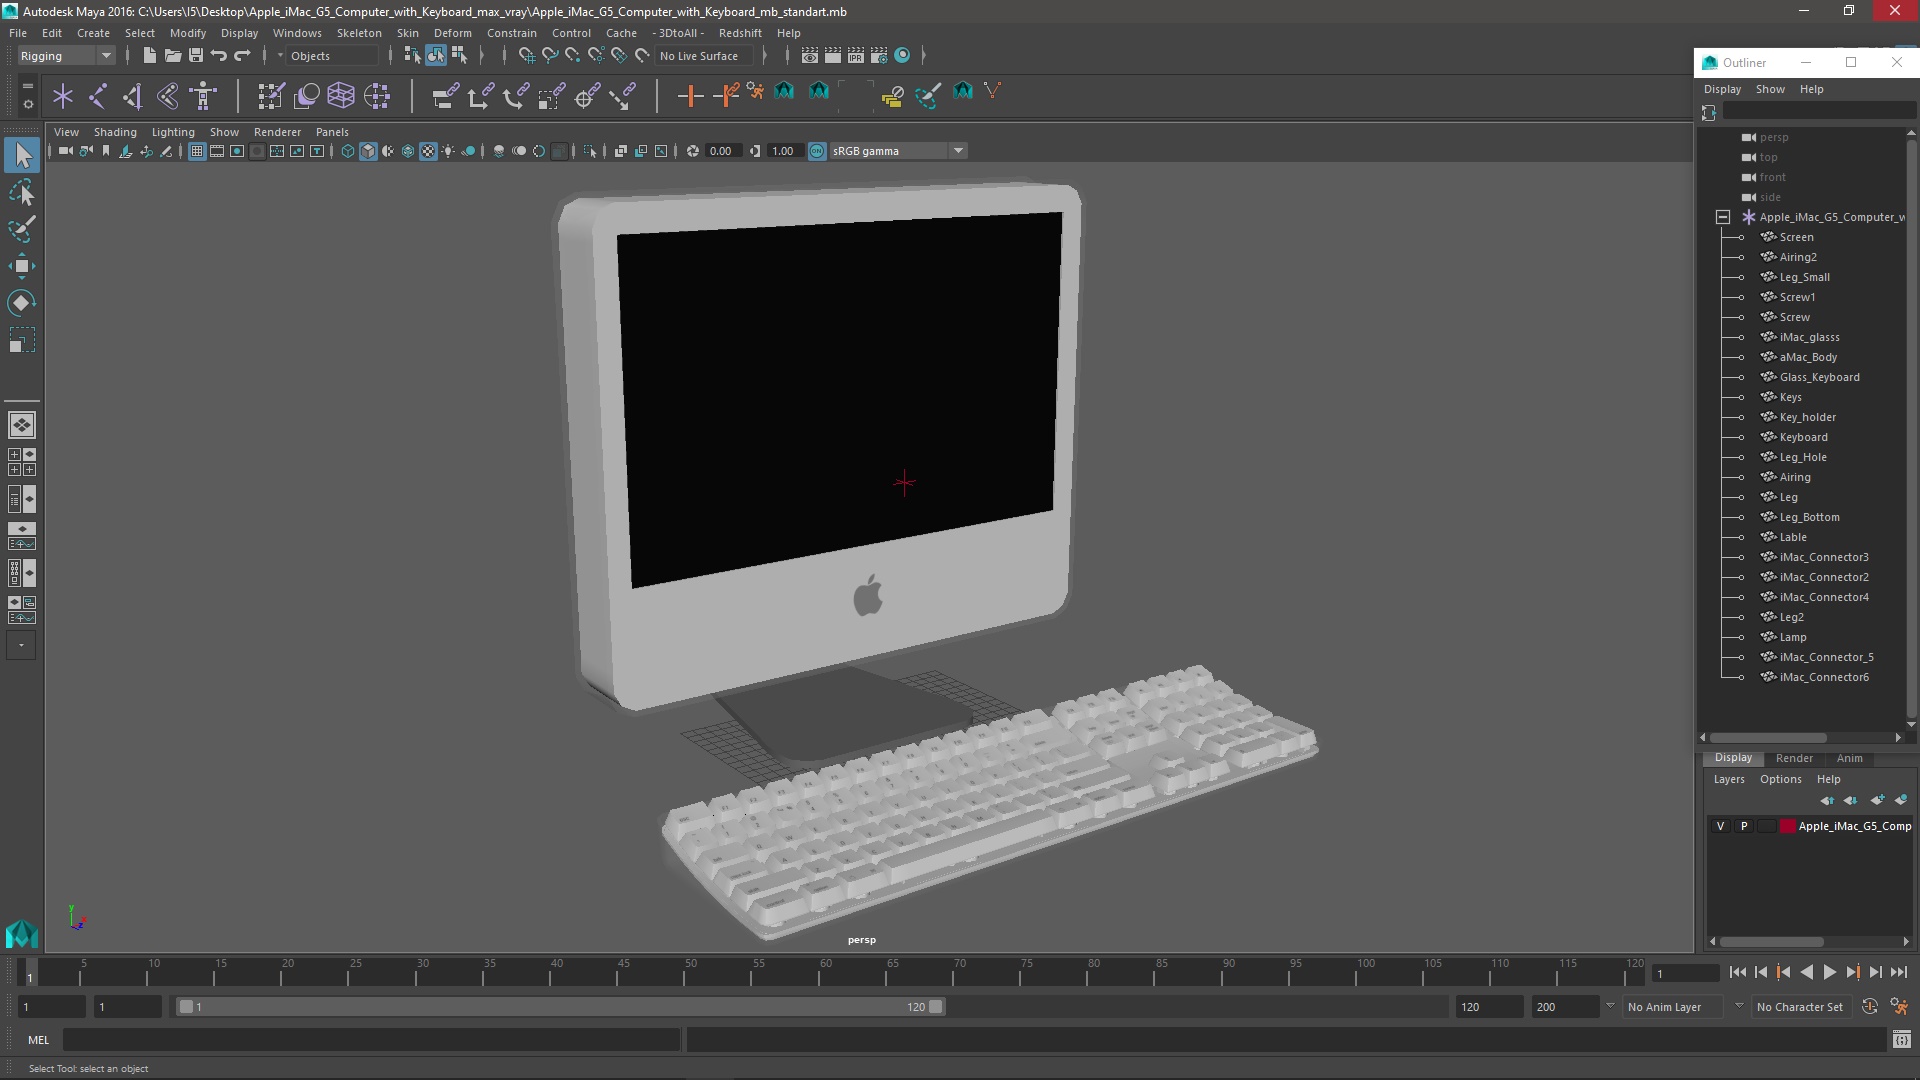Open the sRGB gamma dropdown

[x=897, y=151]
